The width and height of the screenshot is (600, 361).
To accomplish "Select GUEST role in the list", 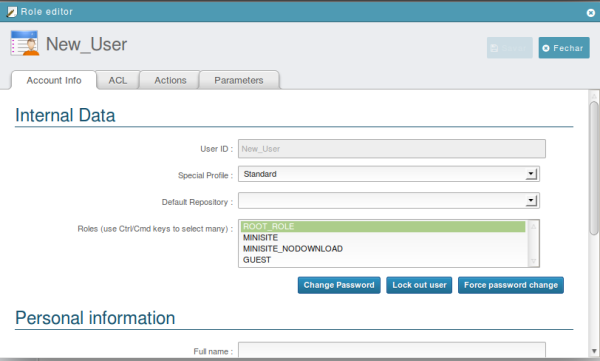I will pyautogui.click(x=383, y=260).
